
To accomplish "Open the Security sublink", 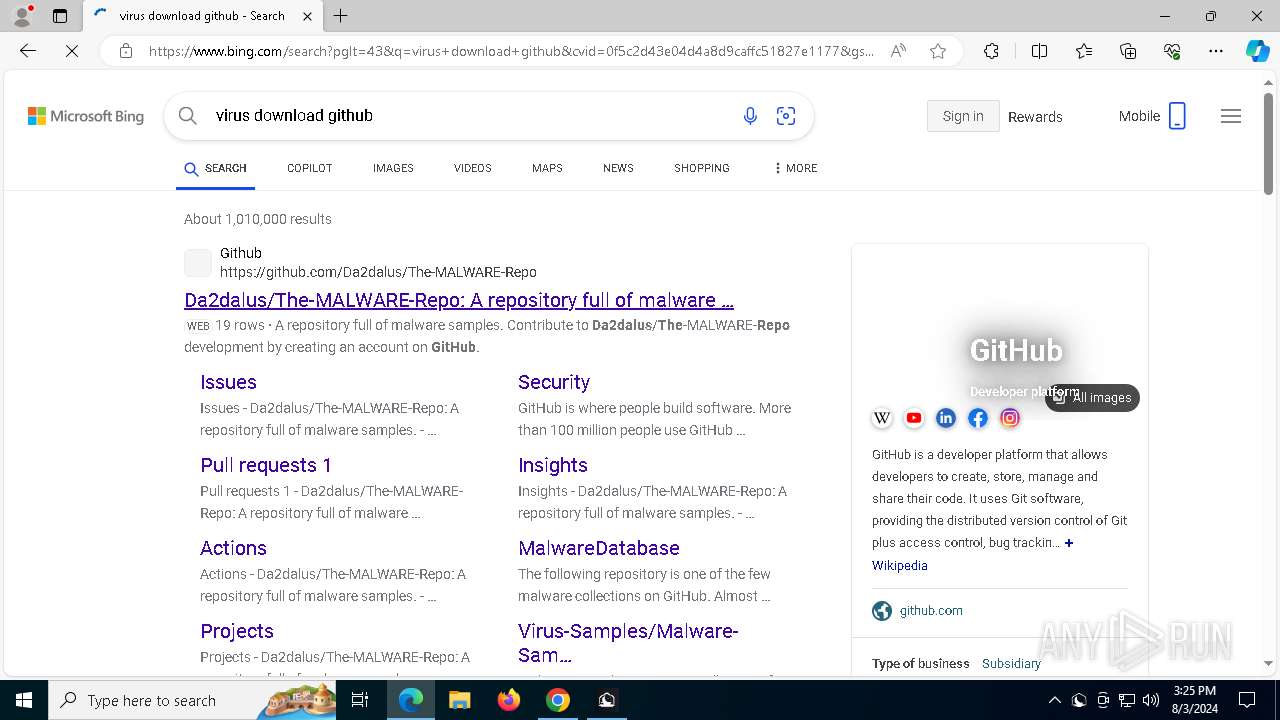I will pos(554,382).
